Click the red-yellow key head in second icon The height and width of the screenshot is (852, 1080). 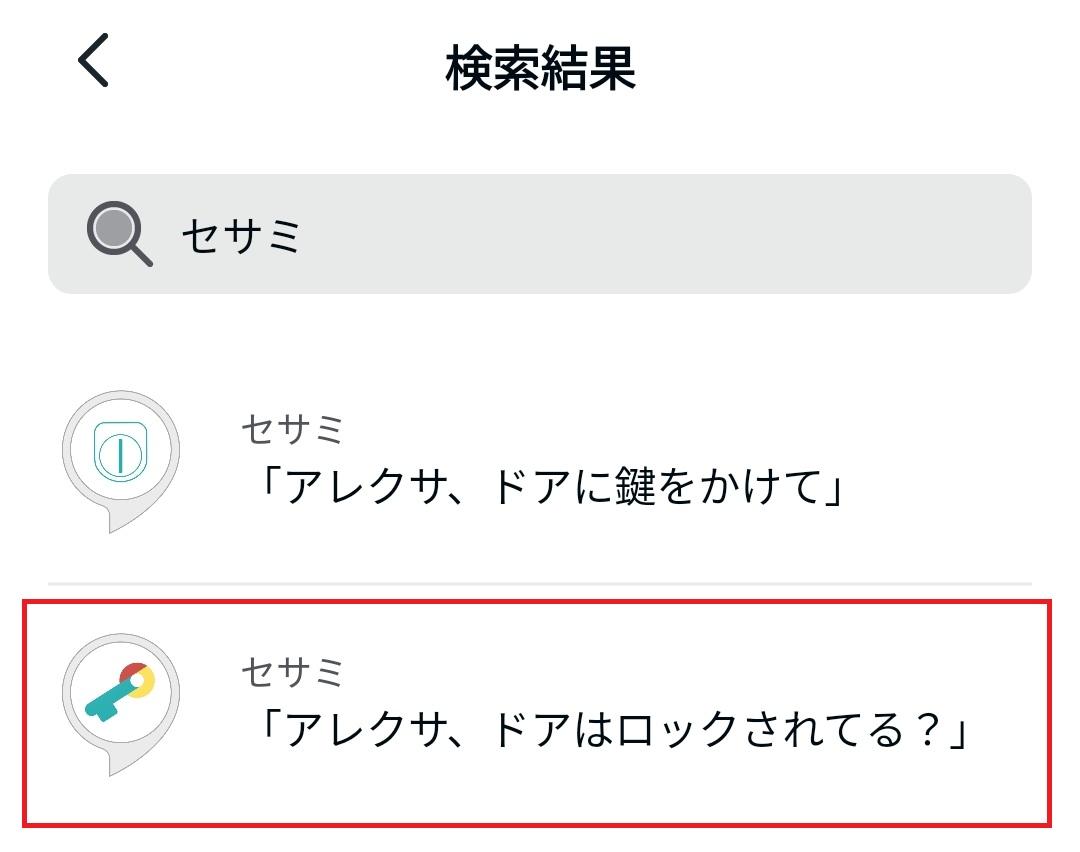[x=140, y=680]
